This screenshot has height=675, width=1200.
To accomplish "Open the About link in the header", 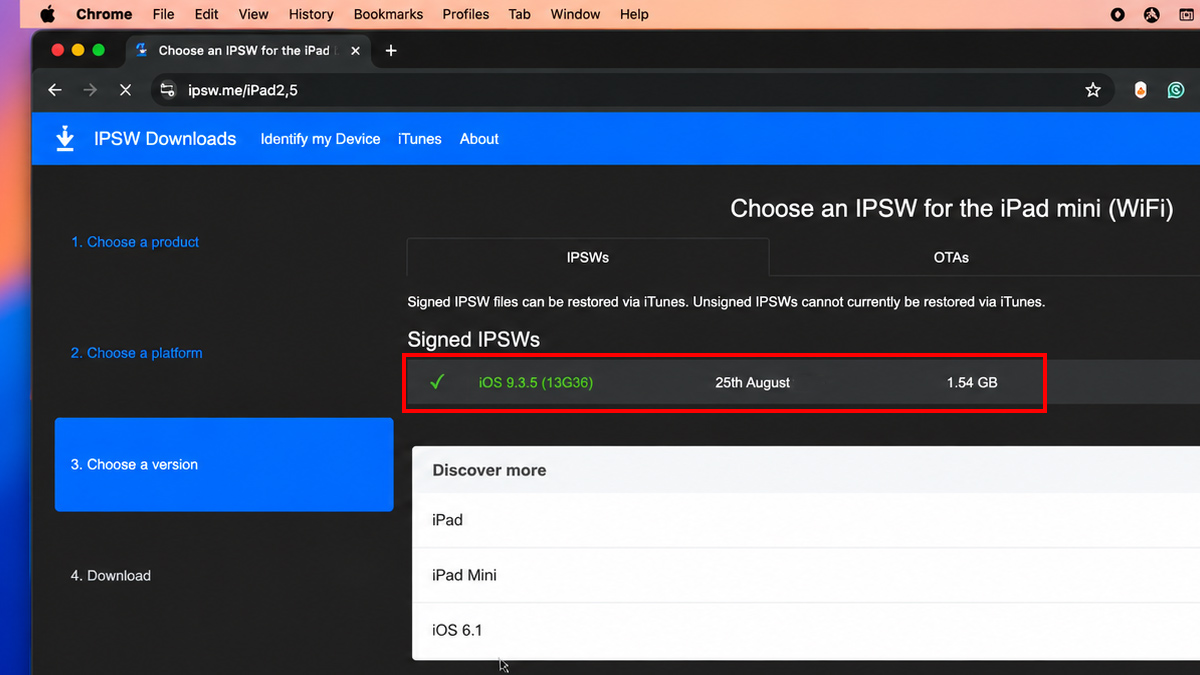I will coord(479,139).
